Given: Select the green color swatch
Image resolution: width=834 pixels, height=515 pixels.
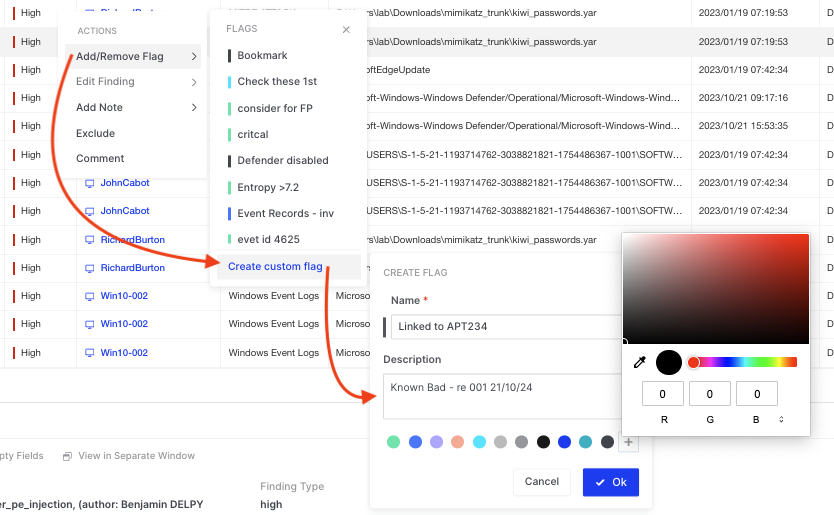Looking at the screenshot, I should tap(394, 442).
